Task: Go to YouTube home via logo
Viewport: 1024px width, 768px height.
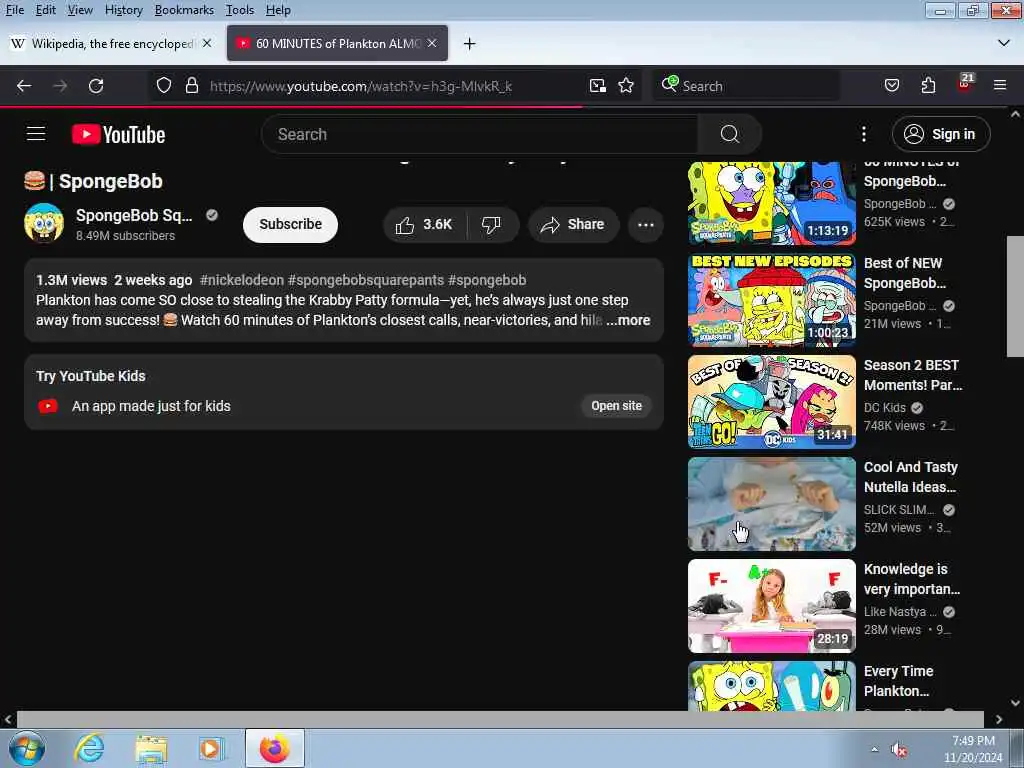Action: click(118, 135)
